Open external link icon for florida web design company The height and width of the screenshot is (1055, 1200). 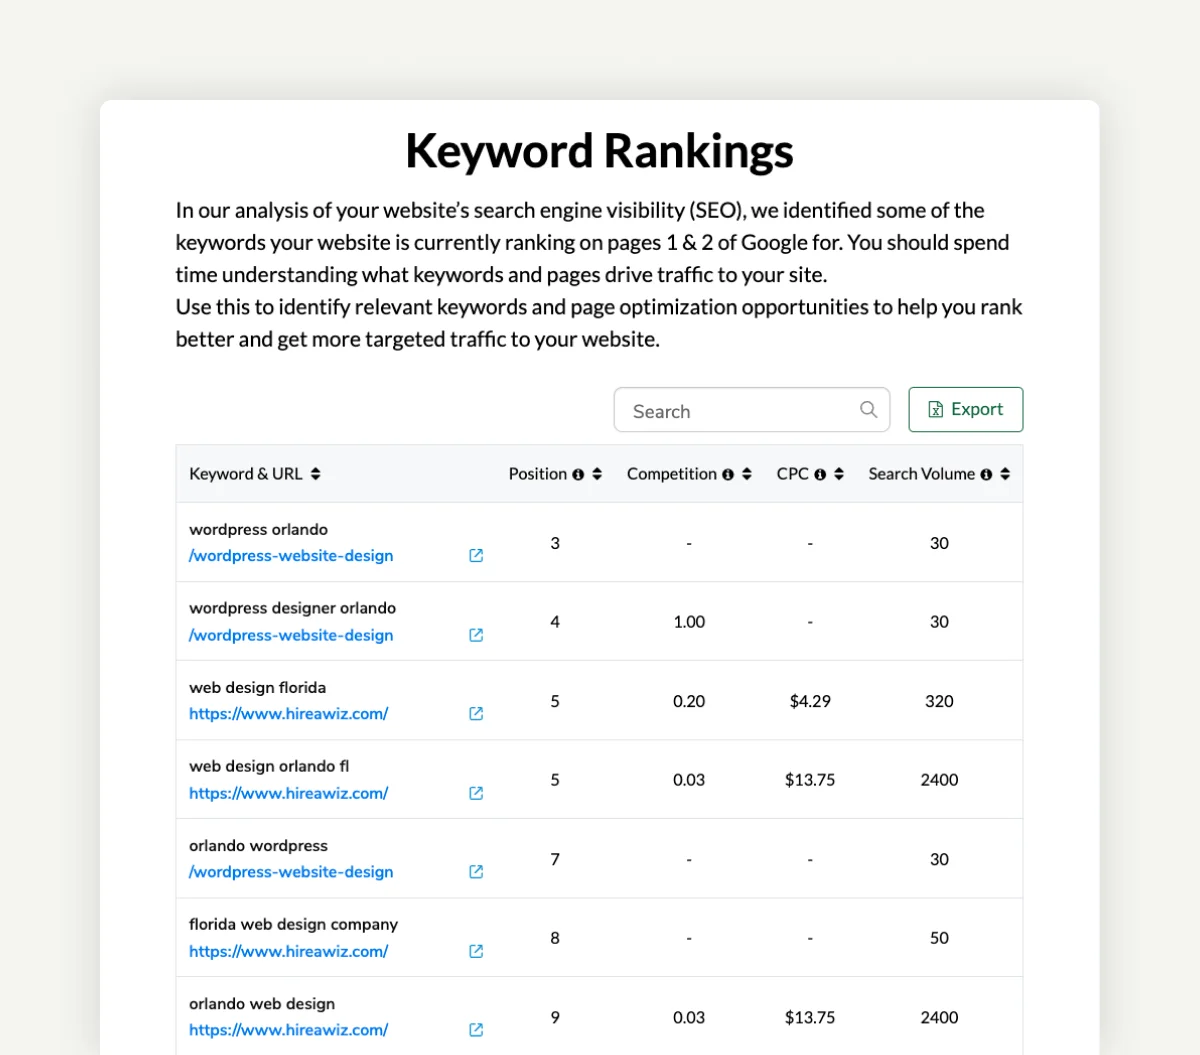pos(476,951)
